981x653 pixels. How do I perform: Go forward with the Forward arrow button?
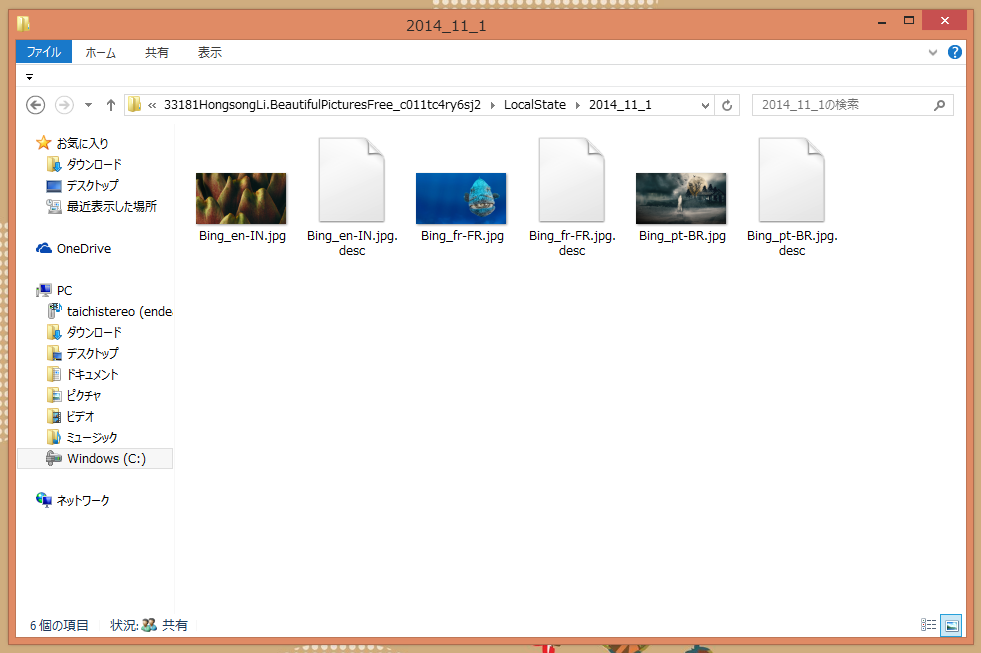click(64, 105)
